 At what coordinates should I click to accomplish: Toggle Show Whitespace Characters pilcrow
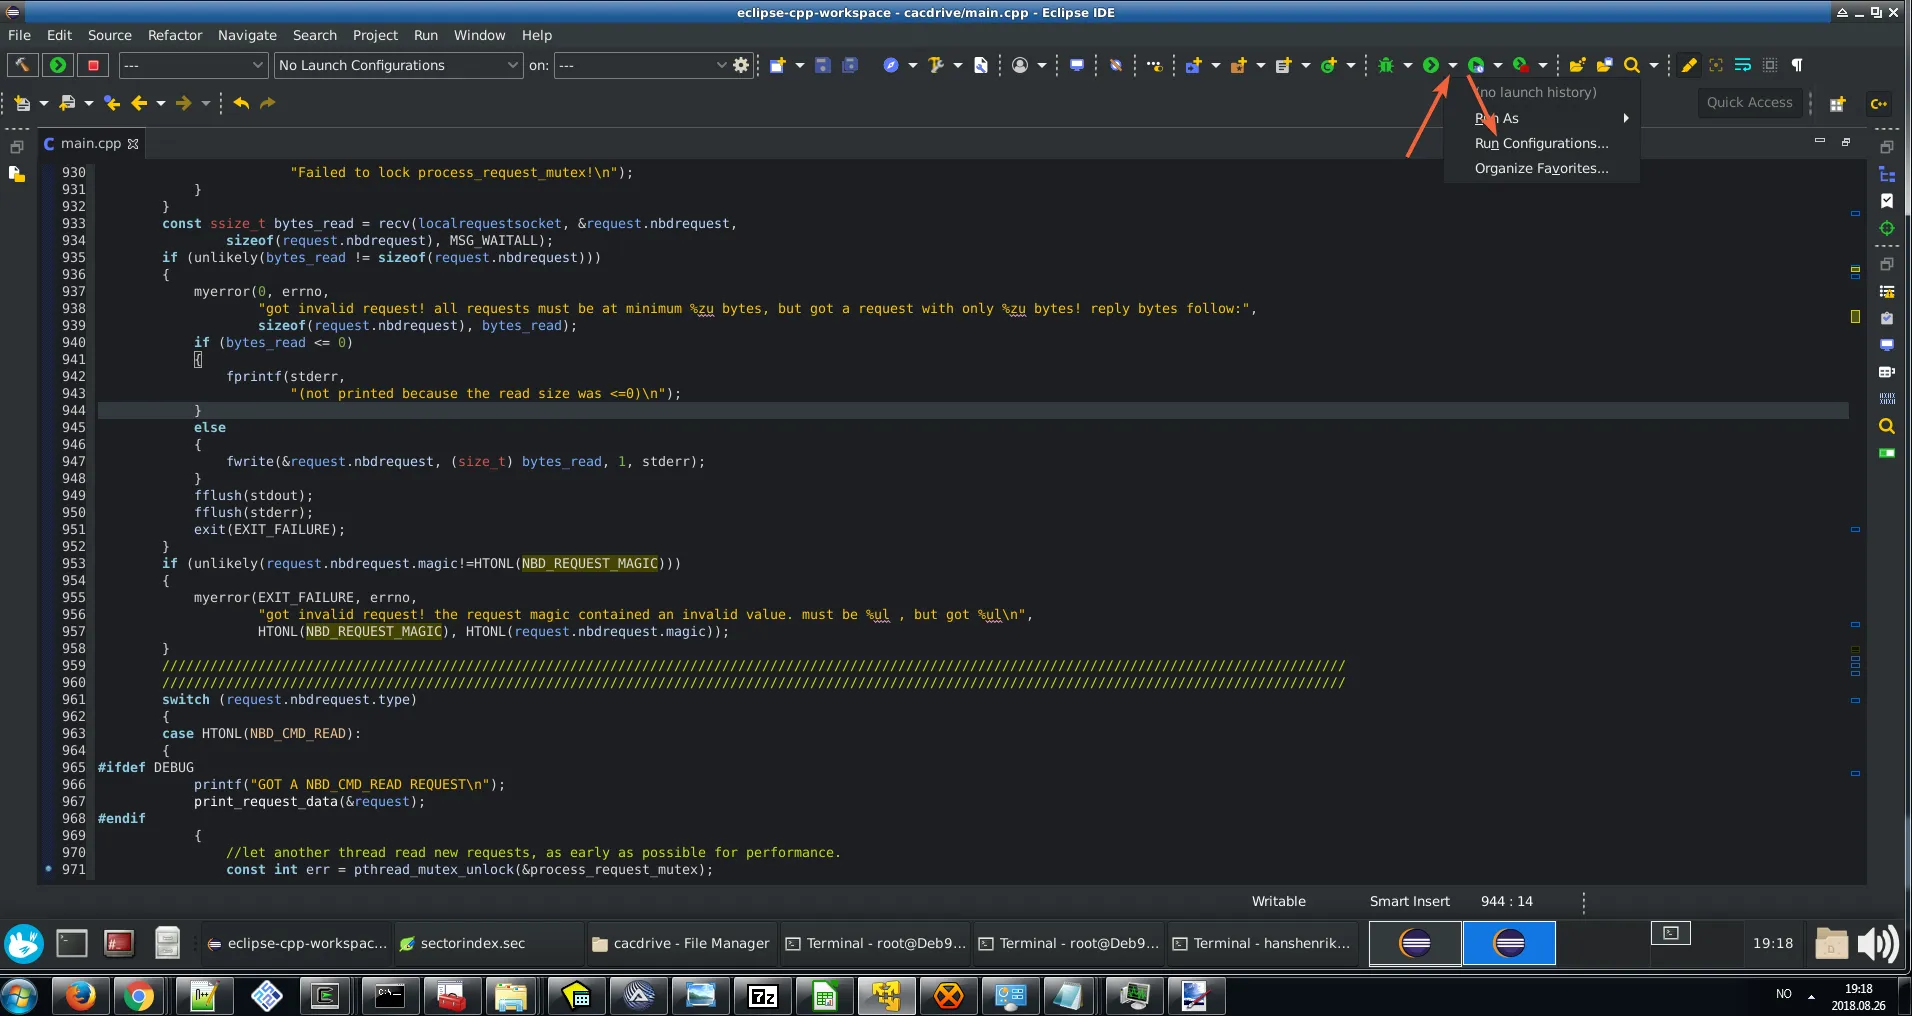pos(1797,65)
